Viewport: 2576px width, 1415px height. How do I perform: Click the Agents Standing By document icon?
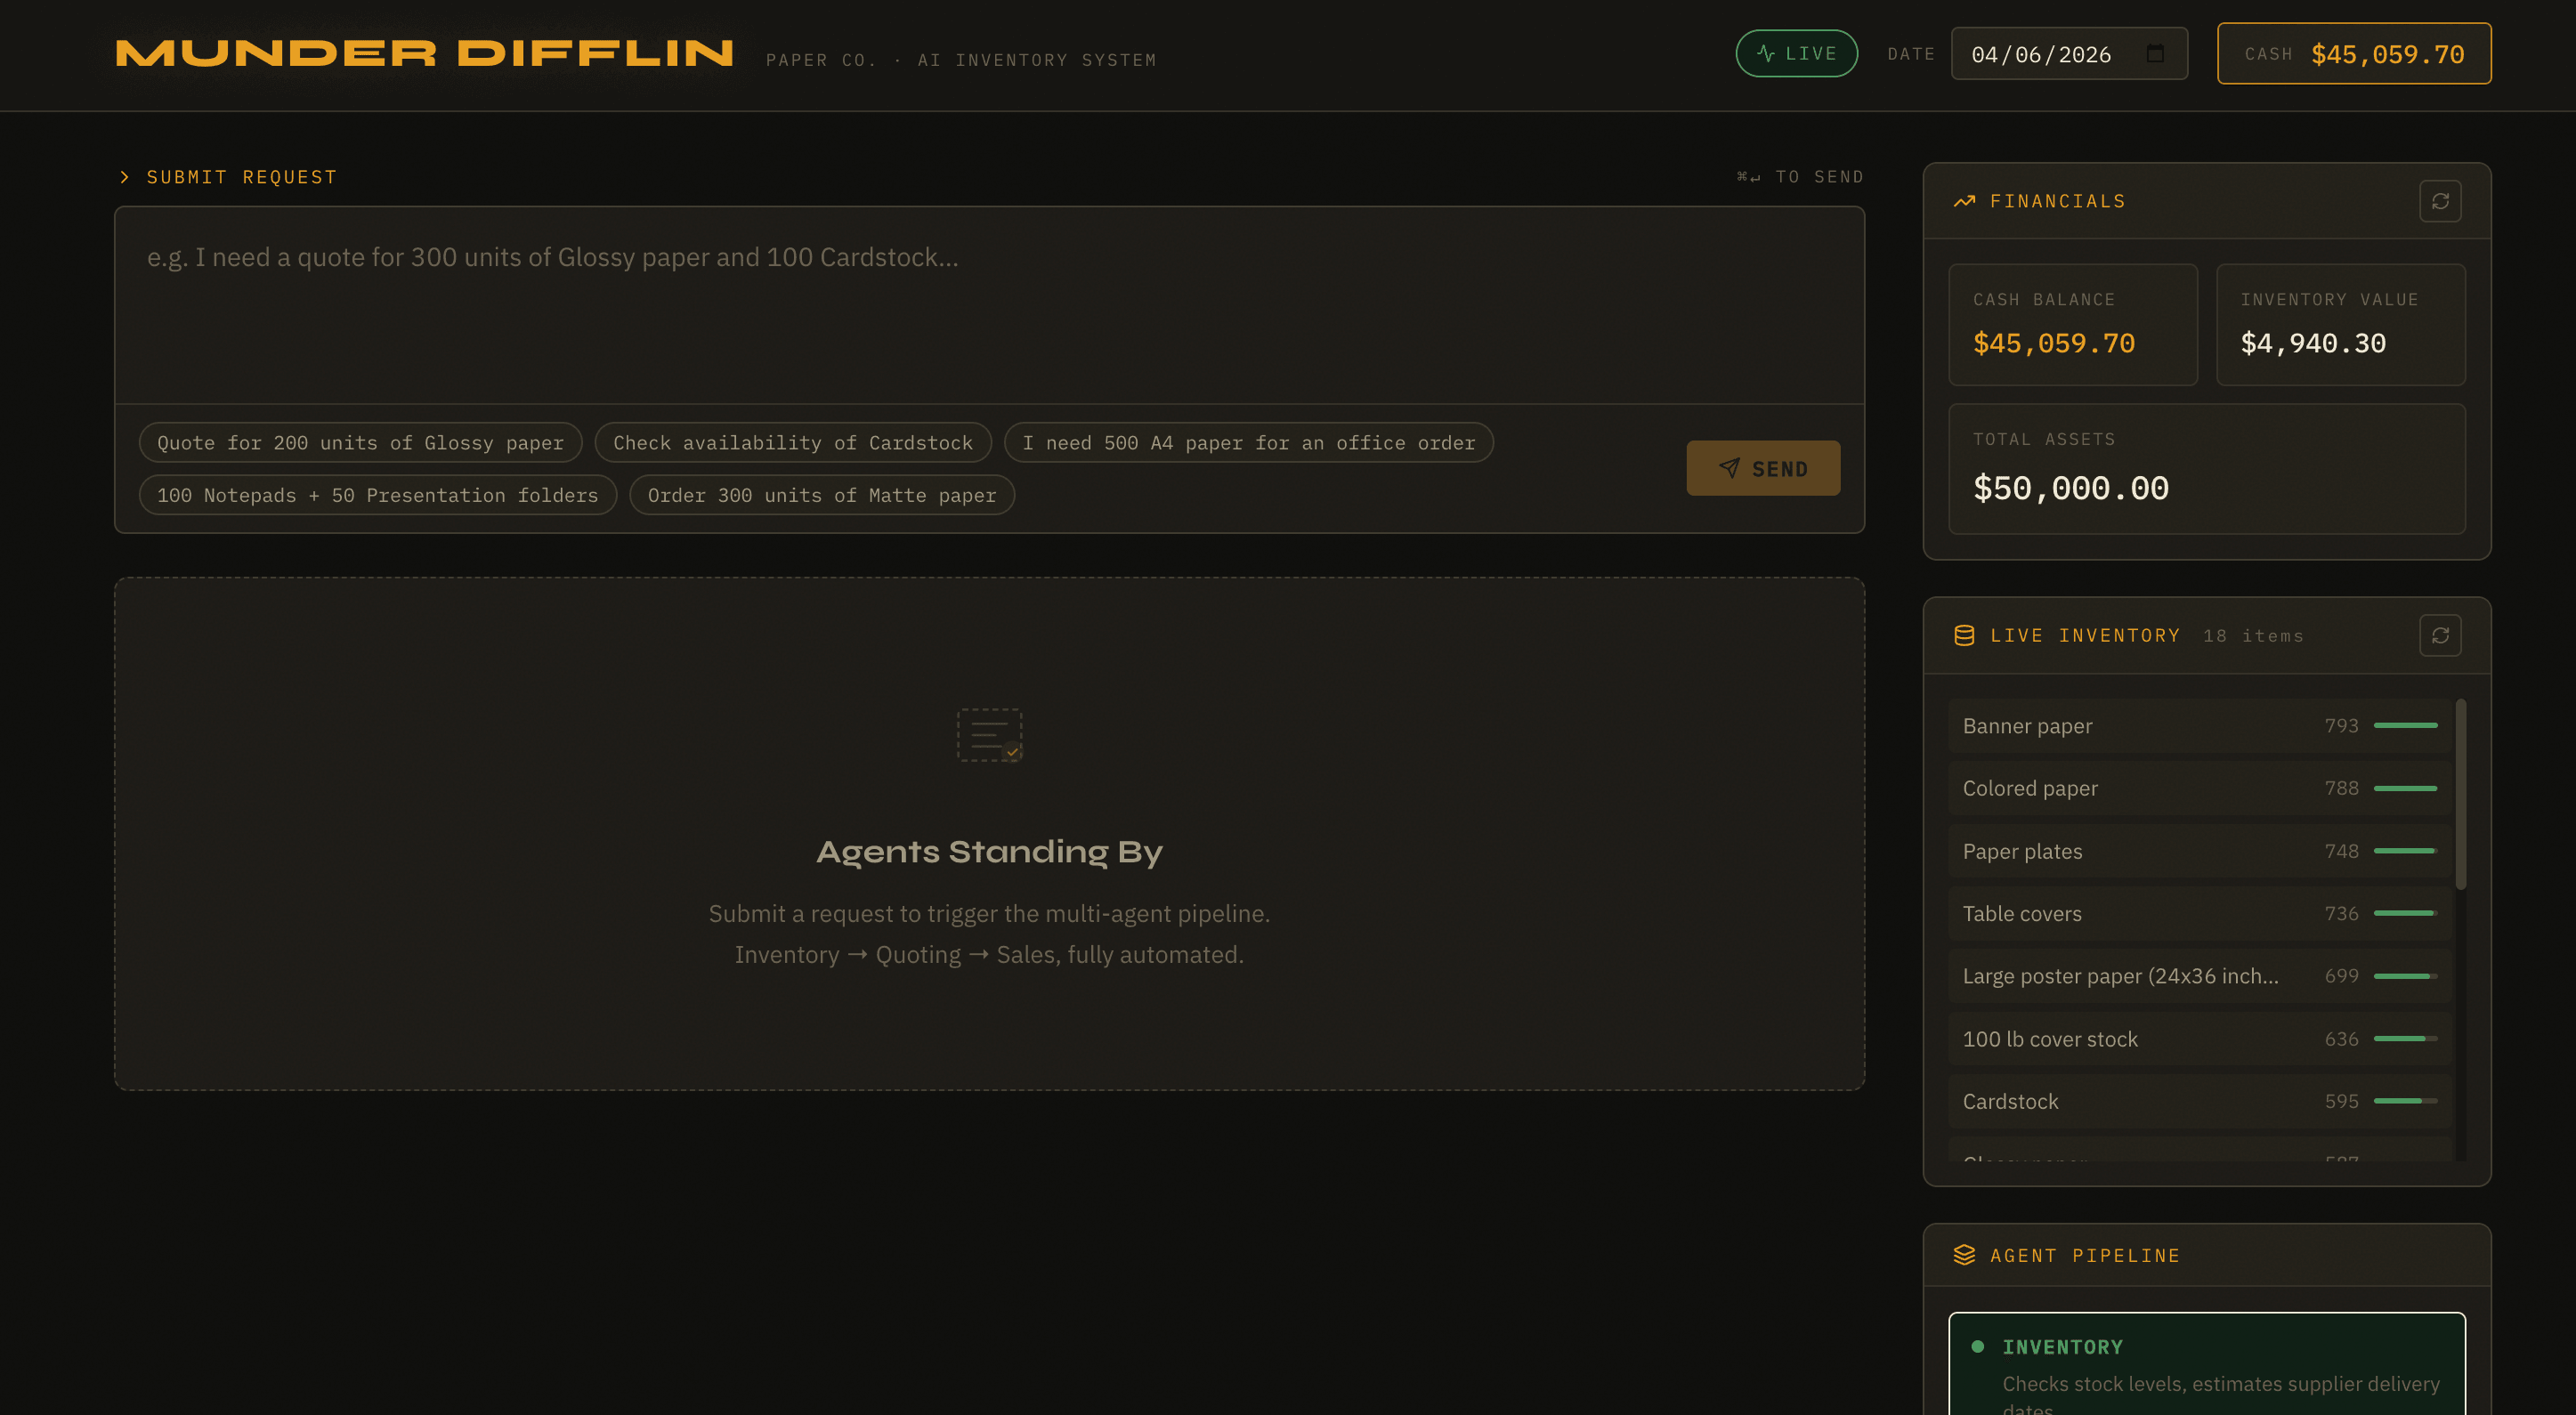(989, 735)
